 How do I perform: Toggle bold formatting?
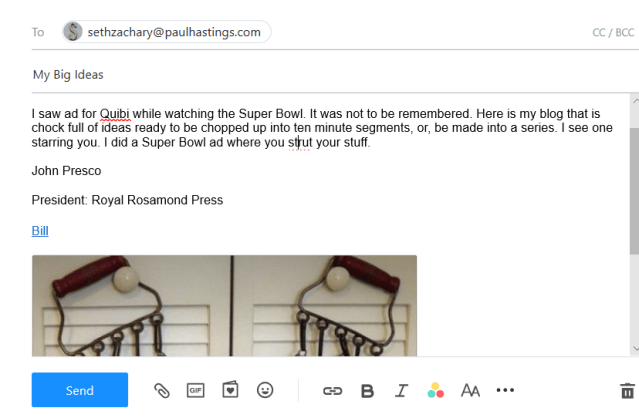click(367, 391)
